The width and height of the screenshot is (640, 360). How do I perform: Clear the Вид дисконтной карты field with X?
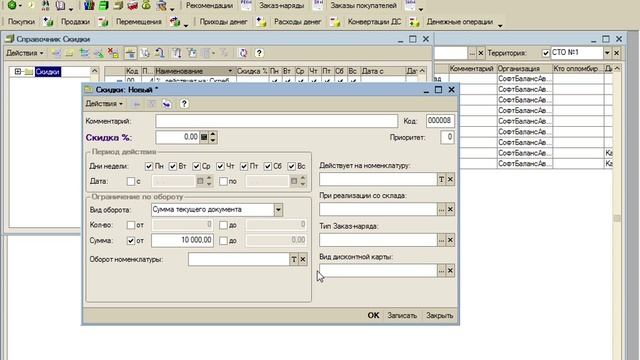coord(450,271)
